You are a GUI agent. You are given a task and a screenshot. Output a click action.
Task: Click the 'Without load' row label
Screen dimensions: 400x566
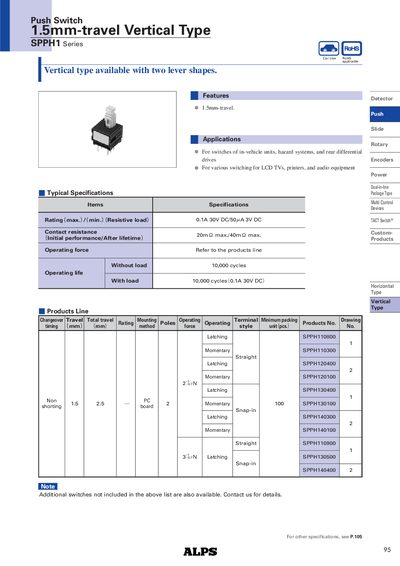pos(129,265)
